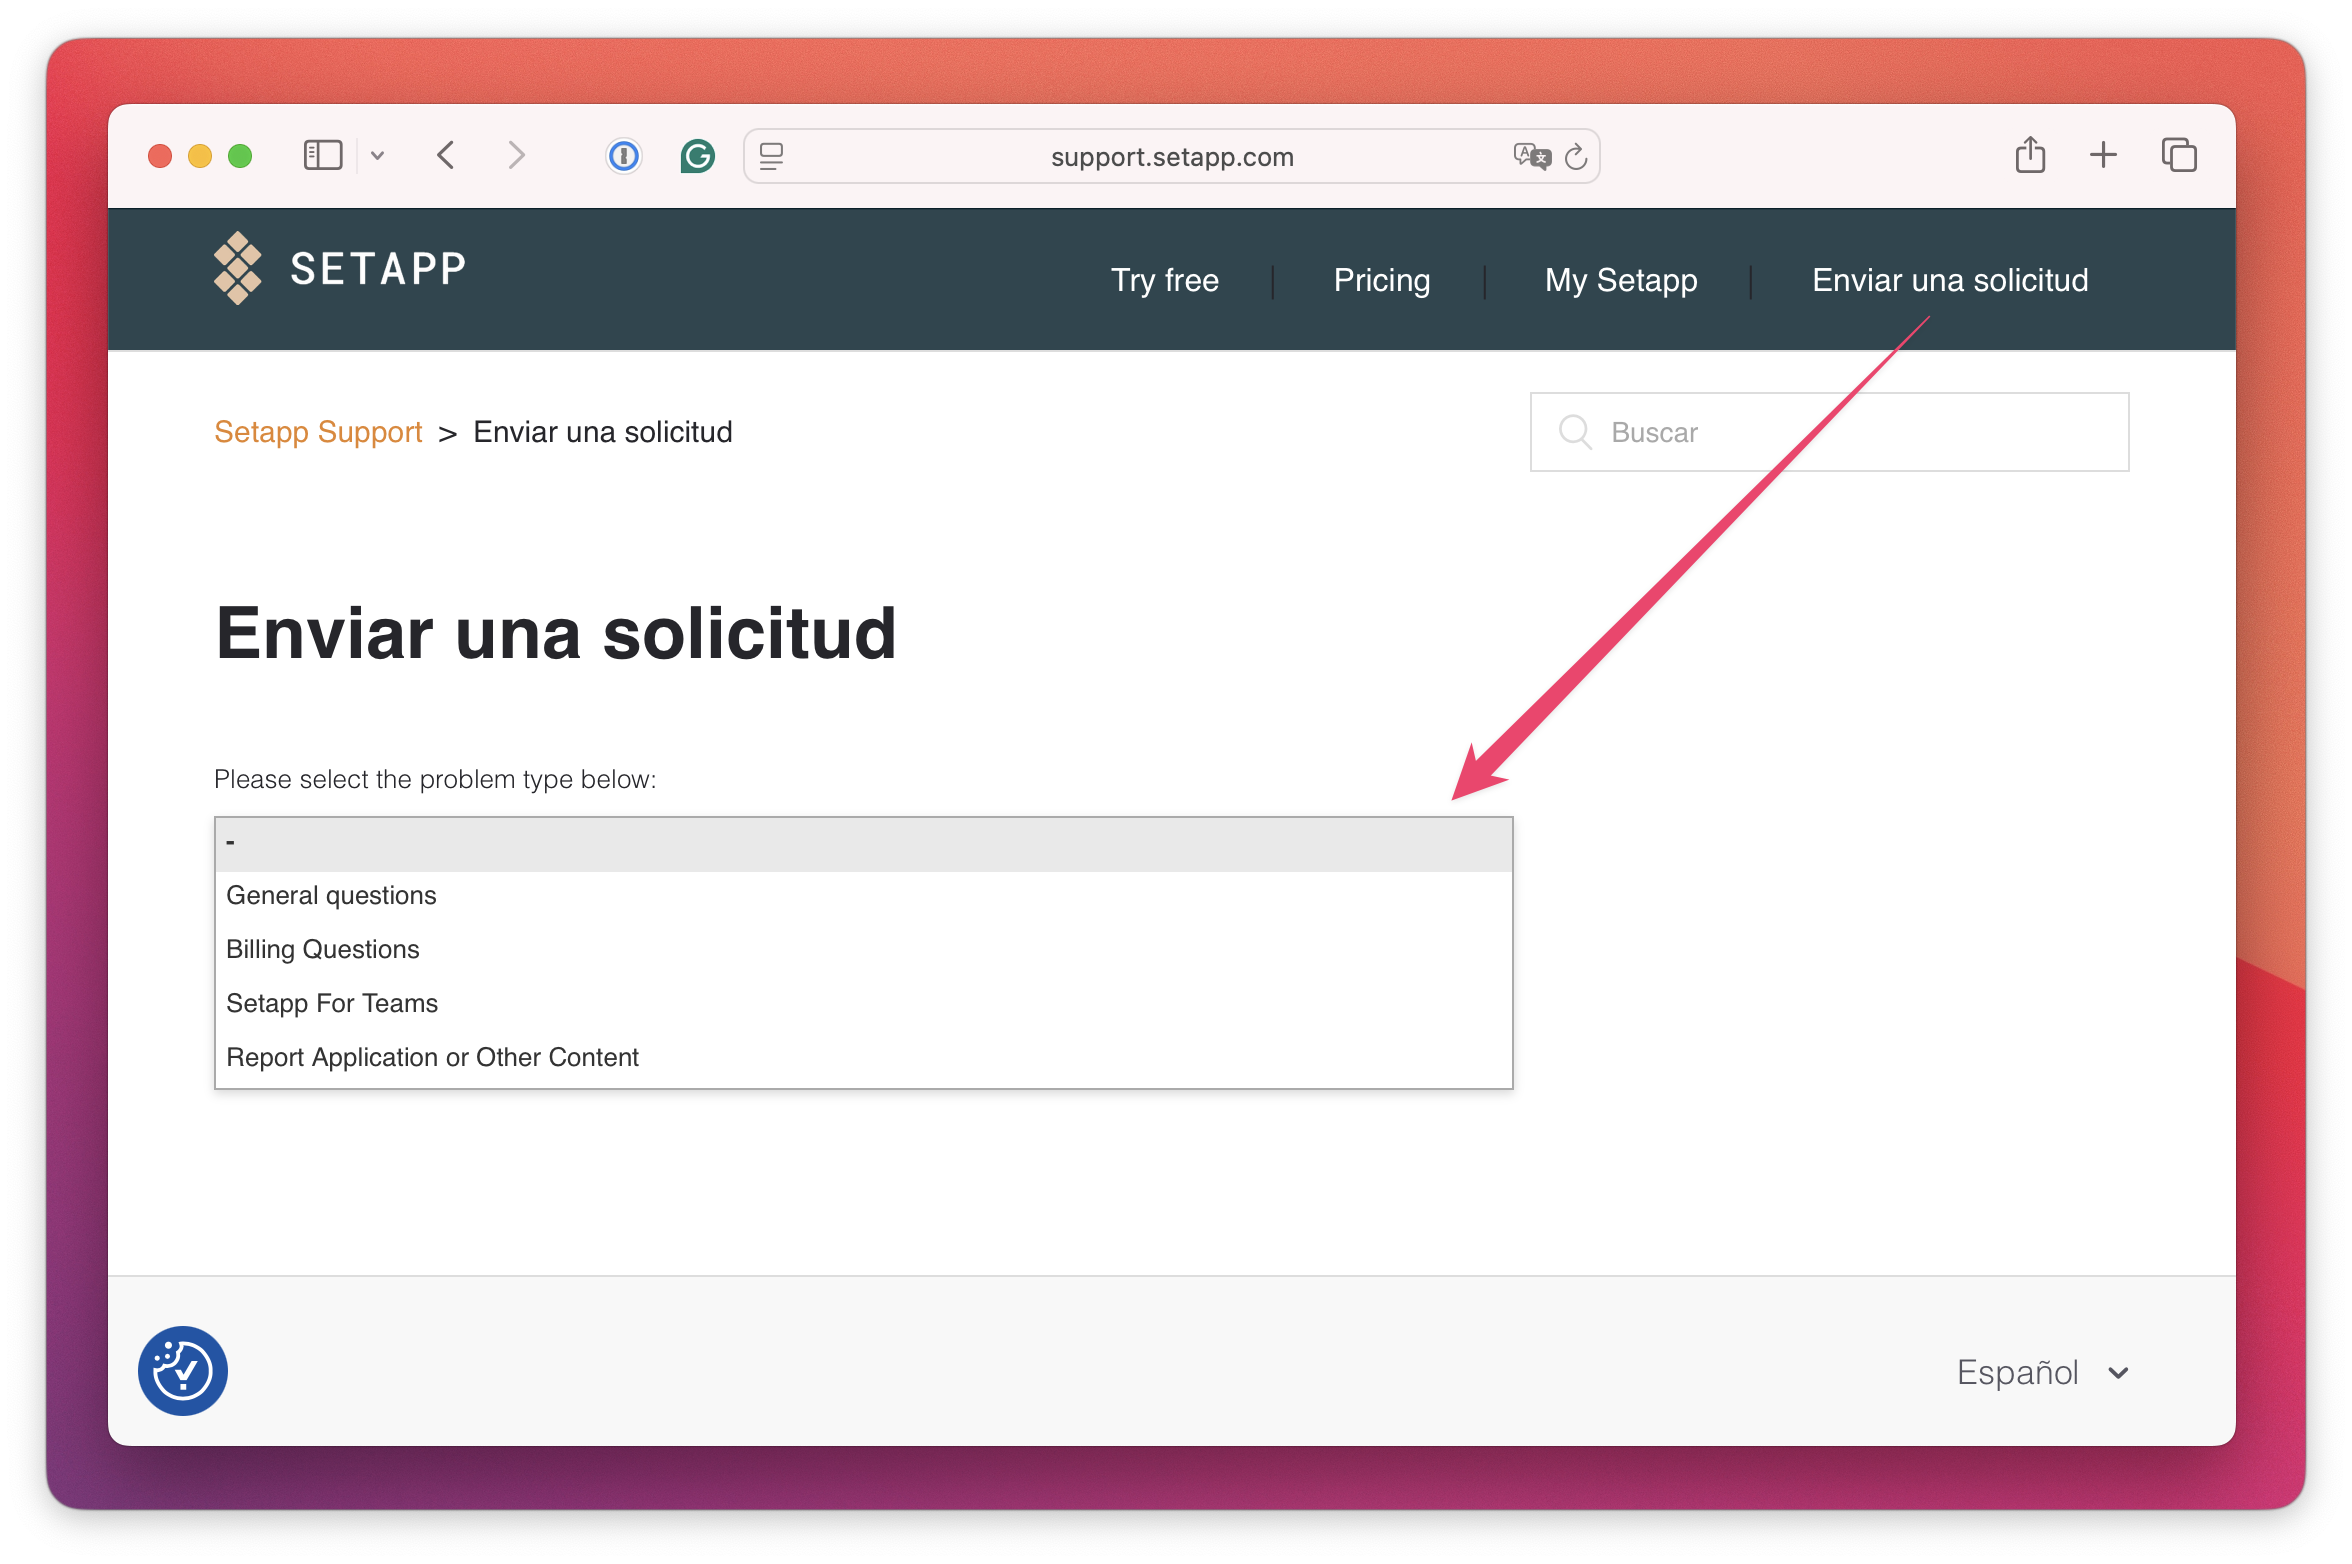Open the Español language dropdown
The width and height of the screenshot is (2352, 1564).
tap(2042, 1372)
